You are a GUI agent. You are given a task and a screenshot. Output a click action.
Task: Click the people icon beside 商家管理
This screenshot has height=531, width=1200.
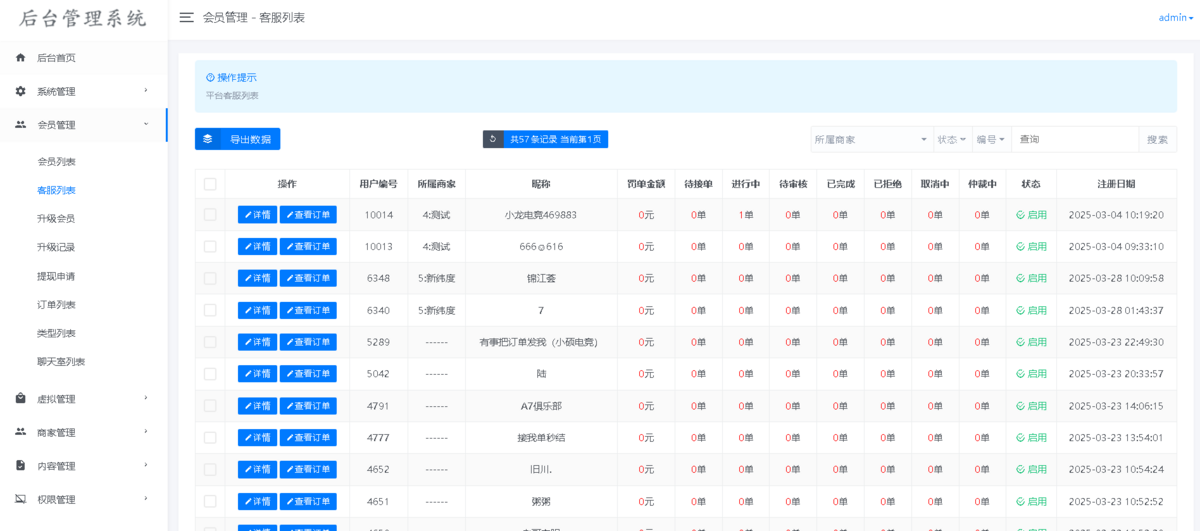coord(20,432)
